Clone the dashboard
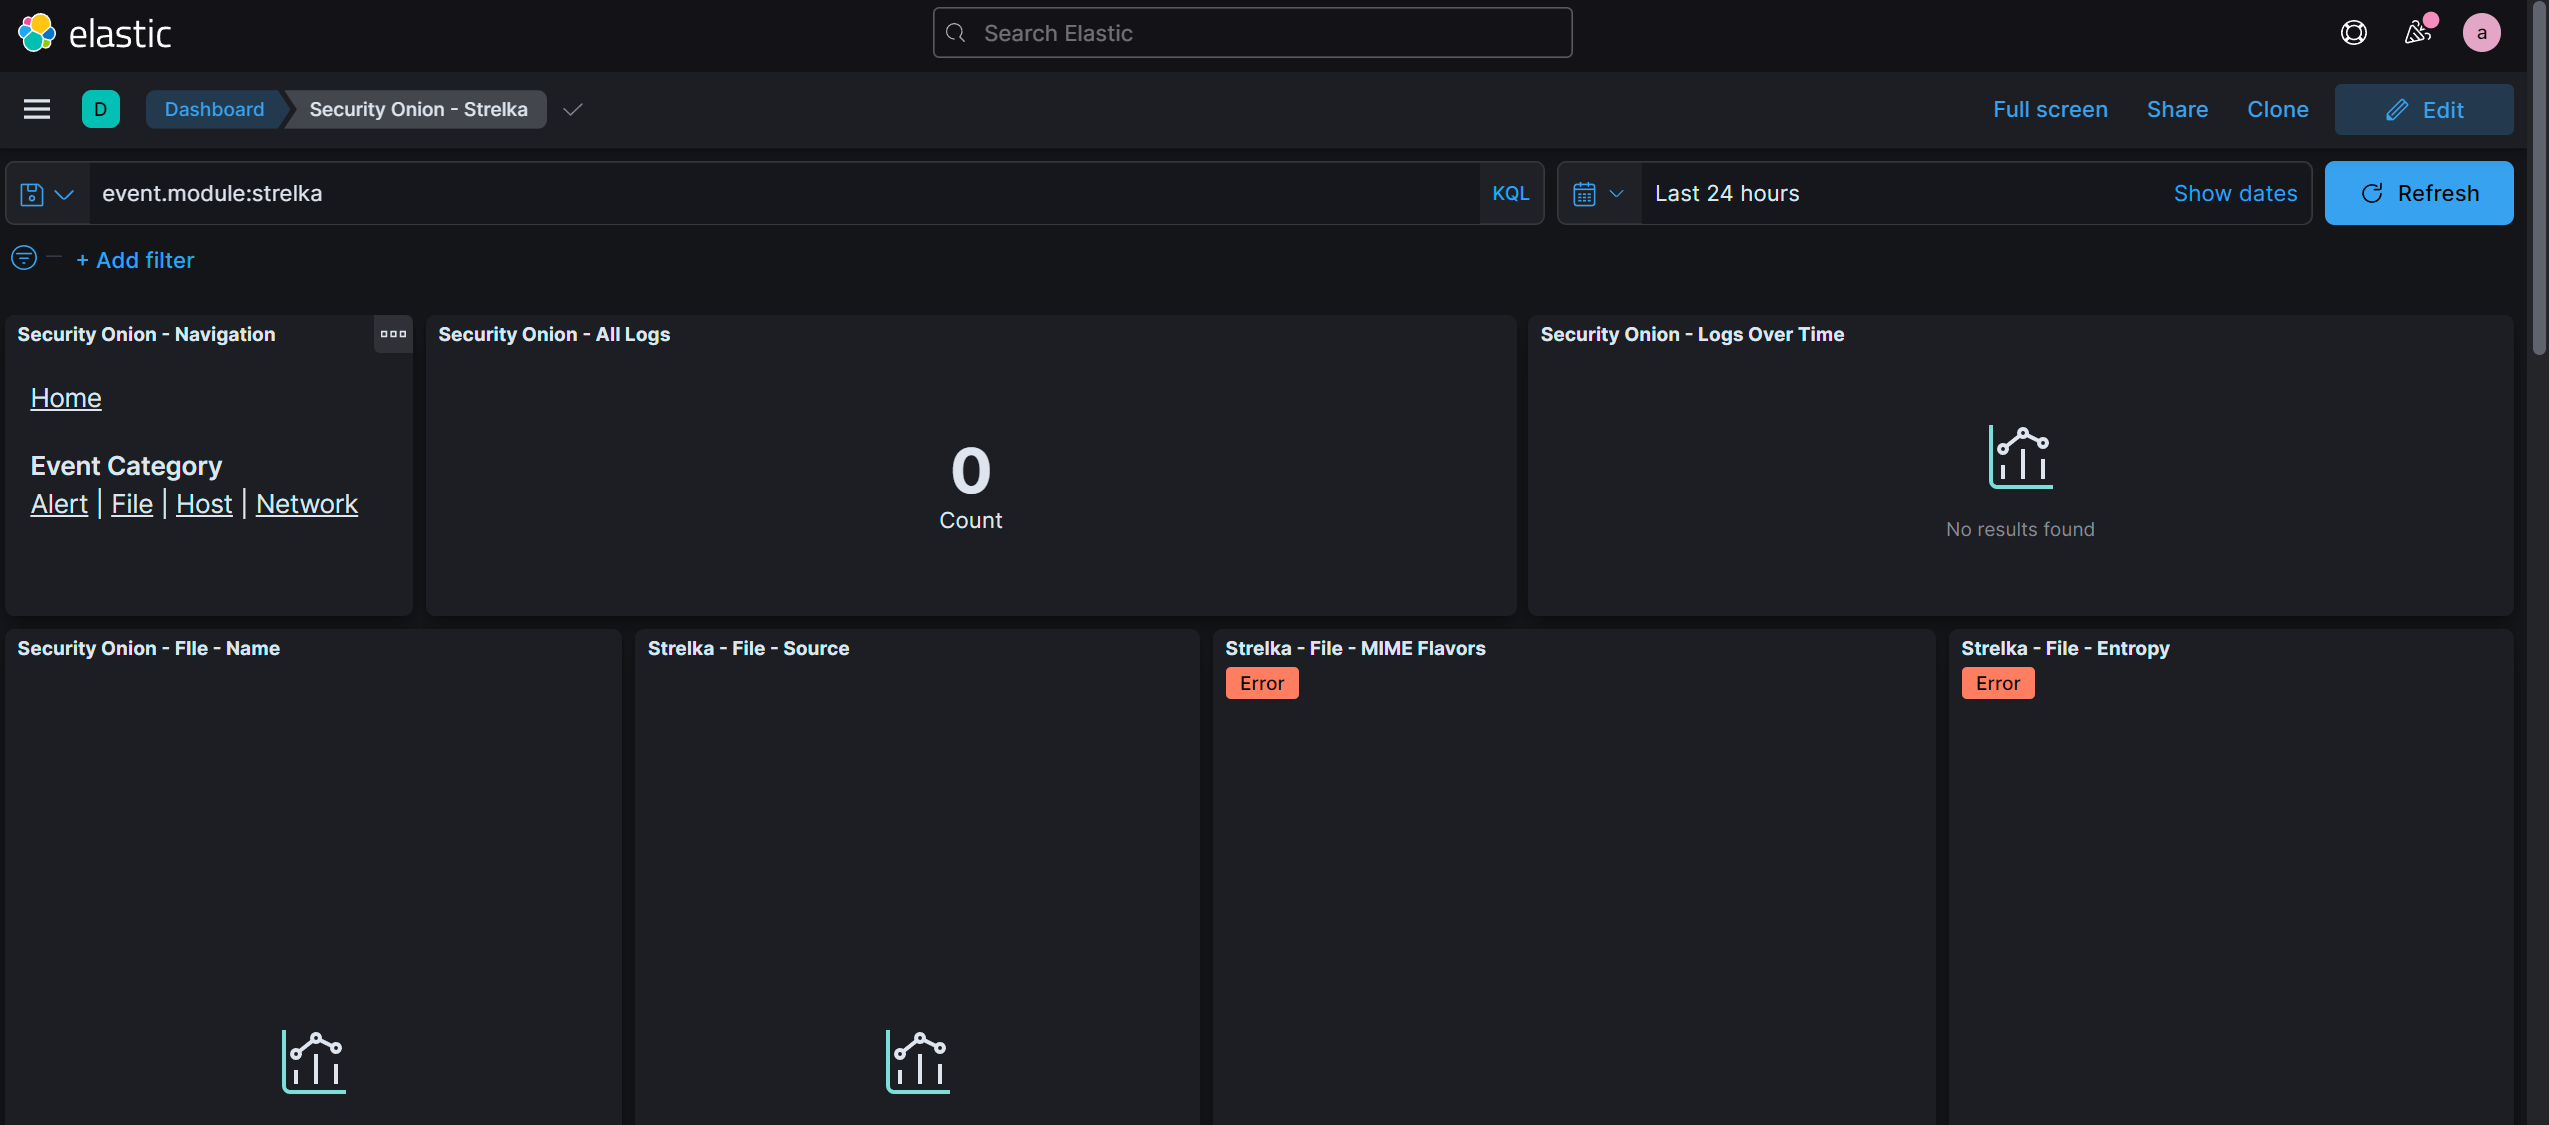The height and width of the screenshot is (1125, 2549). click(2278, 109)
